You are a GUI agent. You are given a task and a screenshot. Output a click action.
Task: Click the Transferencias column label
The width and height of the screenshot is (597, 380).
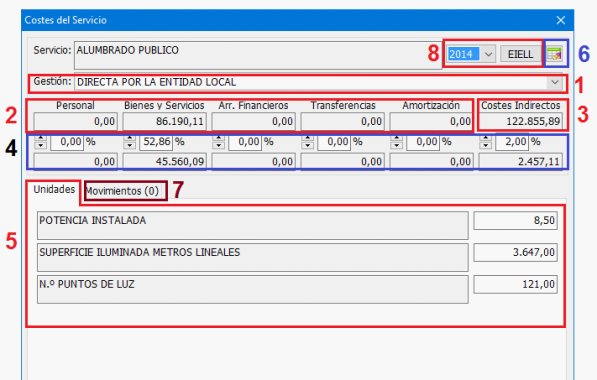[343, 105]
